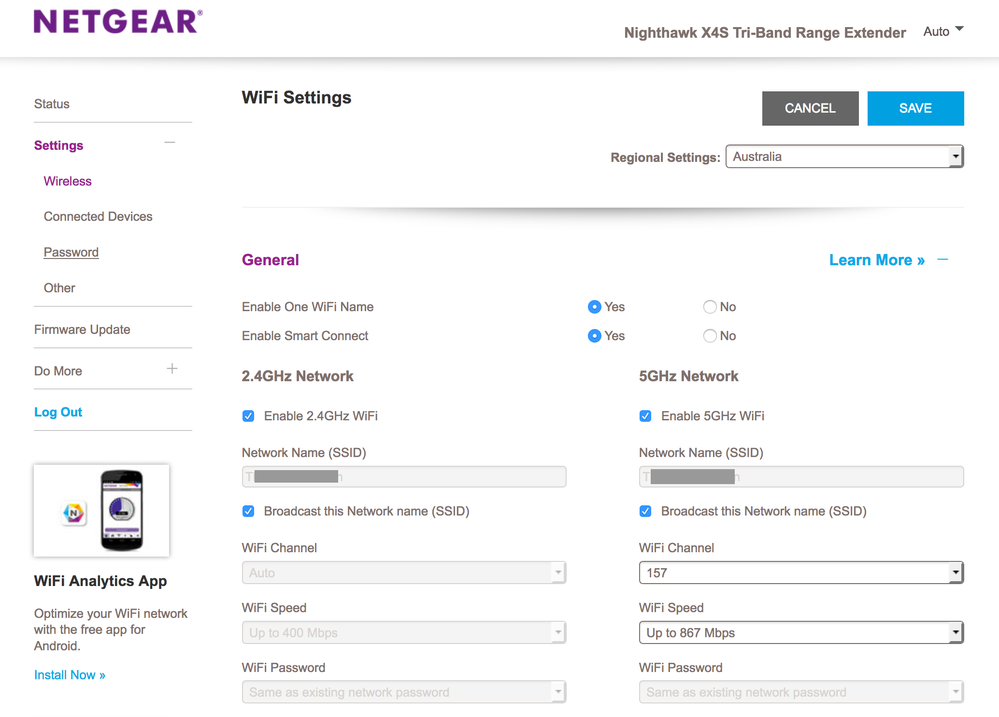Select No for Enable Smart Connect

pos(710,336)
